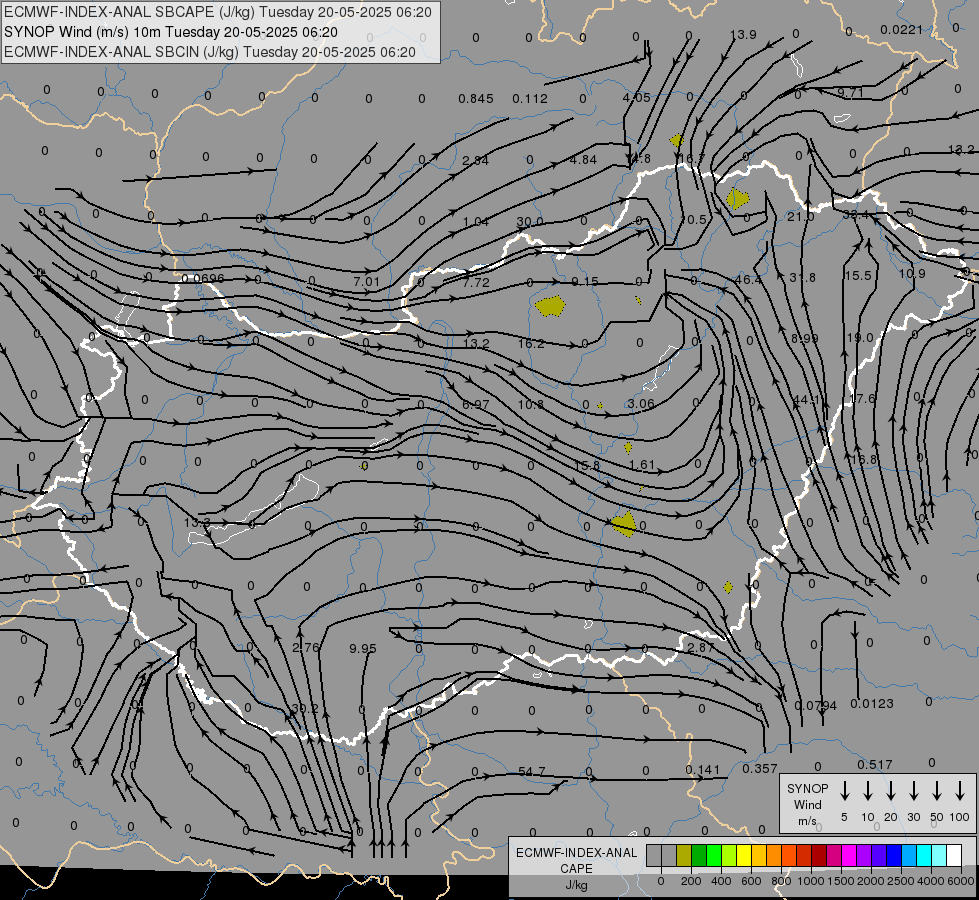Click the 44.1 CAPE value
This screenshot has width=979, height=900.
tap(806, 399)
